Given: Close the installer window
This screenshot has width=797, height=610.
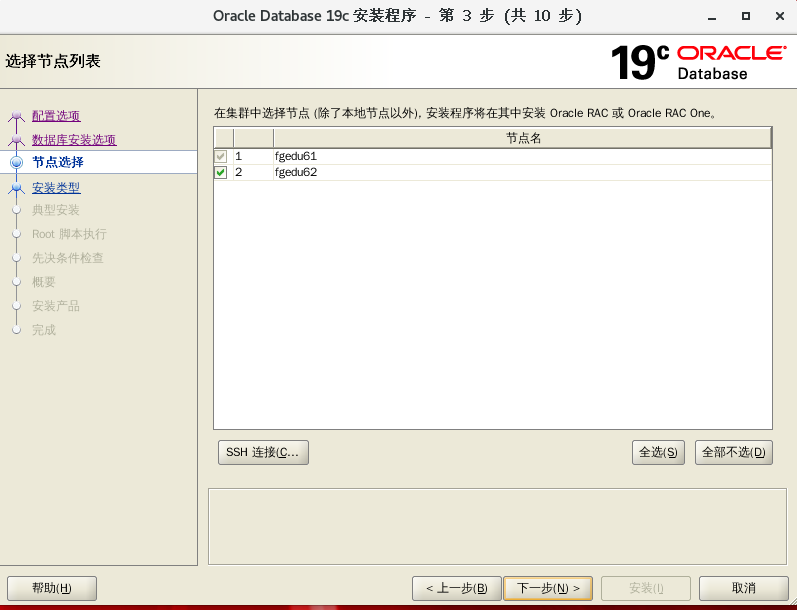Looking at the screenshot, I should (x=780, y=16).
